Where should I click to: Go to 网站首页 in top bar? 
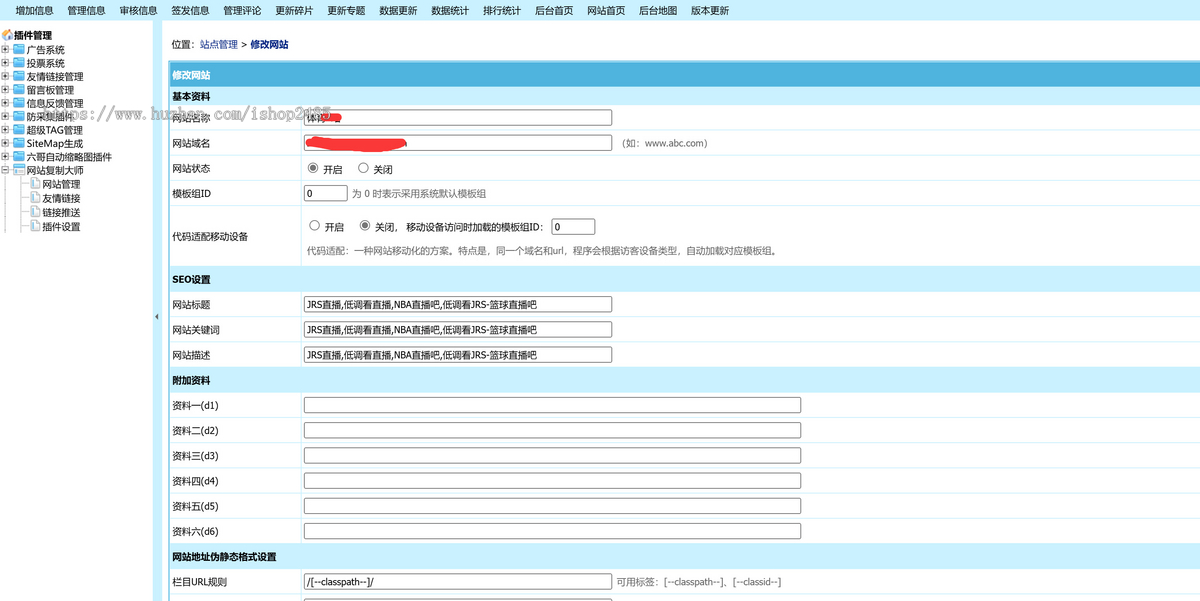[x=606, y=11]
